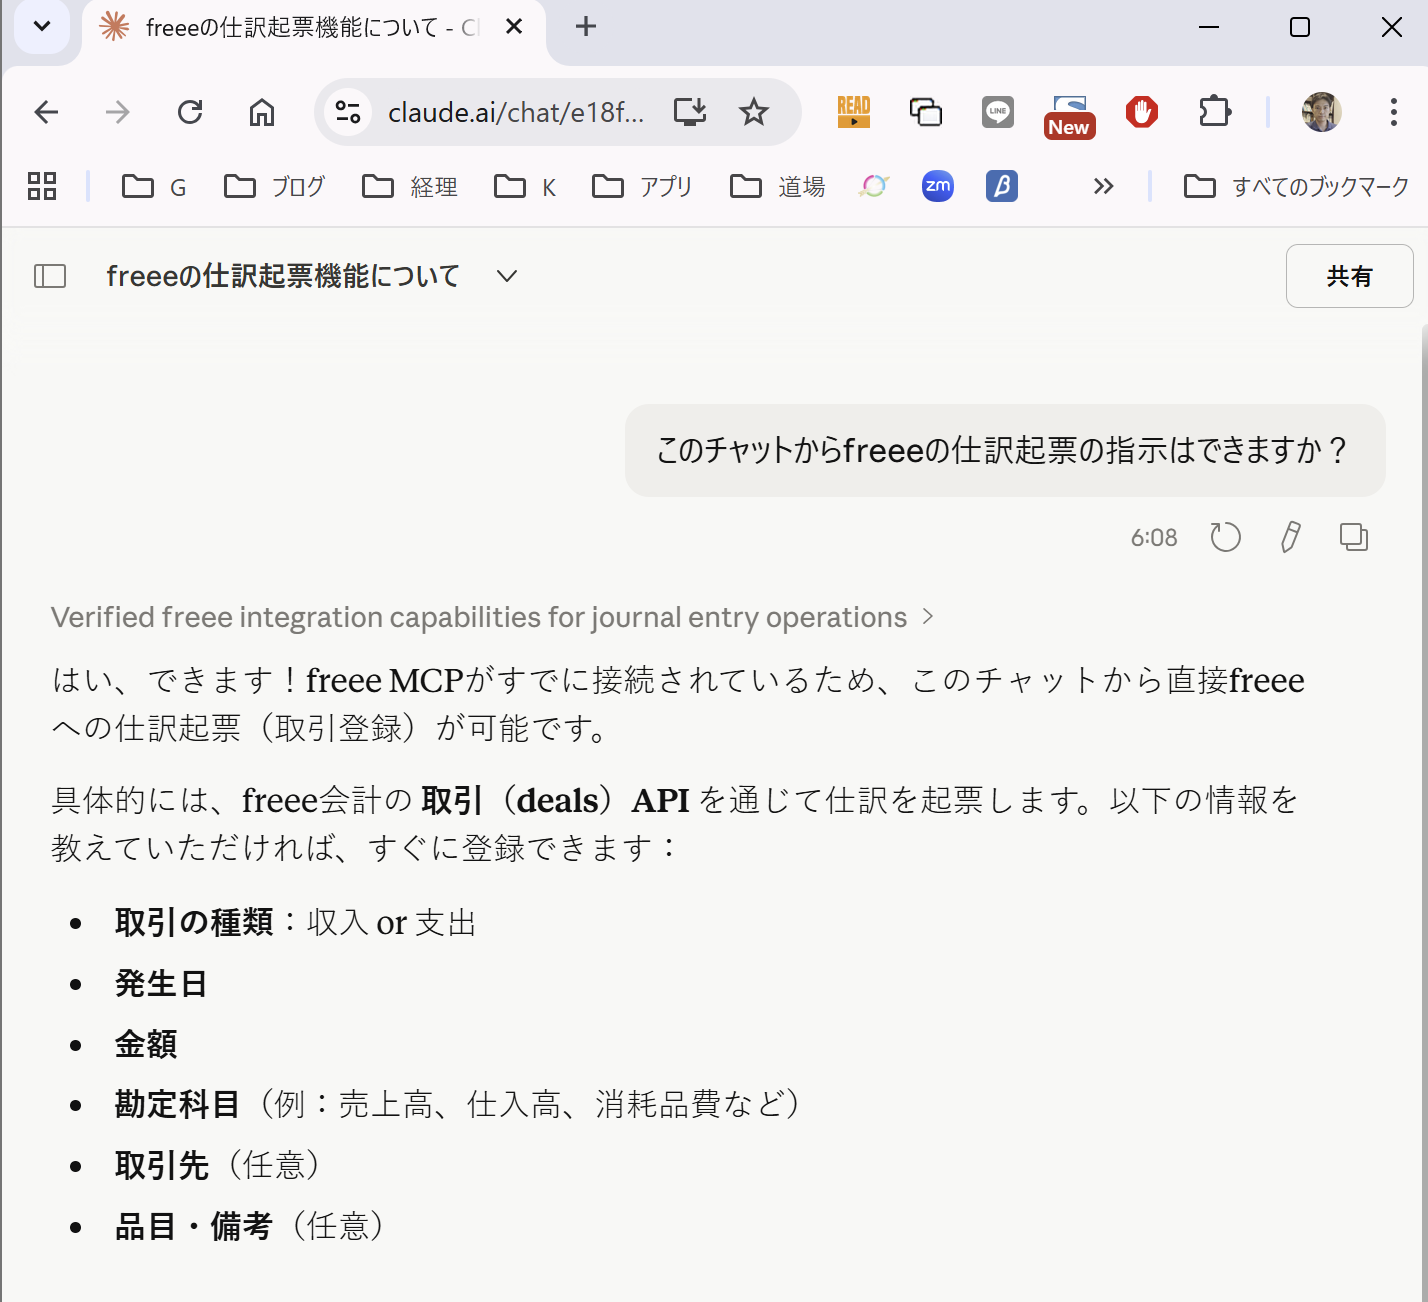Click the install app icon in address bar
1428x1302 pixels.
[x=690, y=112]
